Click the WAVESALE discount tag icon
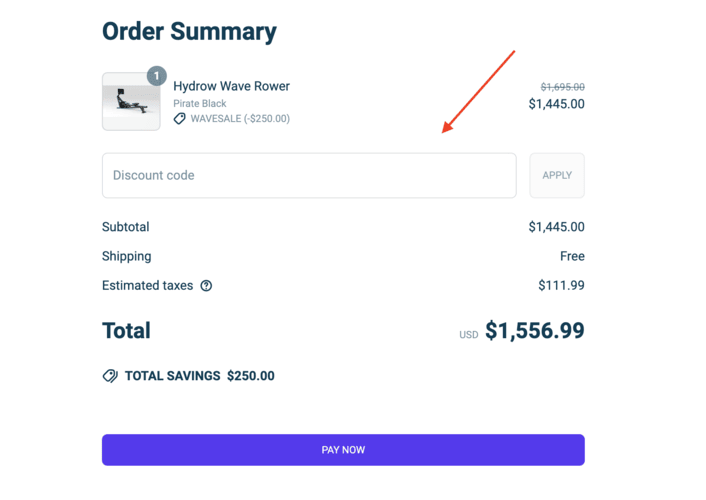This screenshot has width=706, height=500. pos(180,118)
